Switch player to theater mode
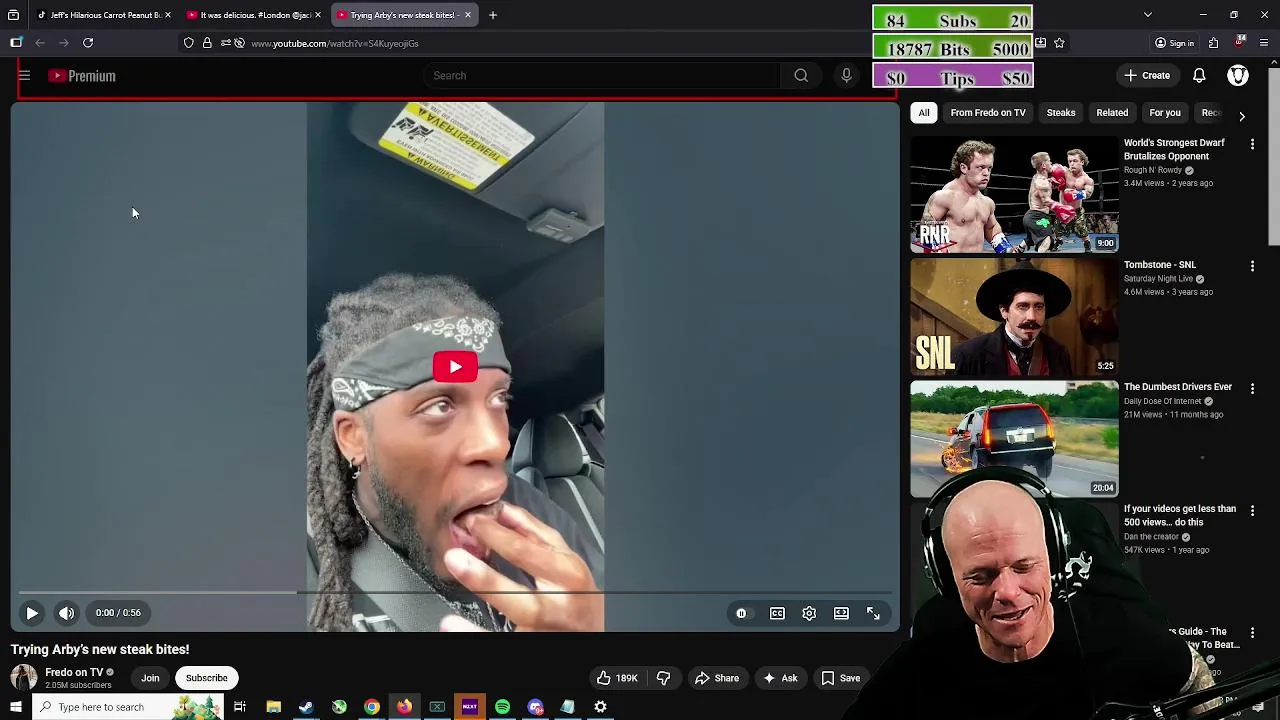 pos(841,613)
